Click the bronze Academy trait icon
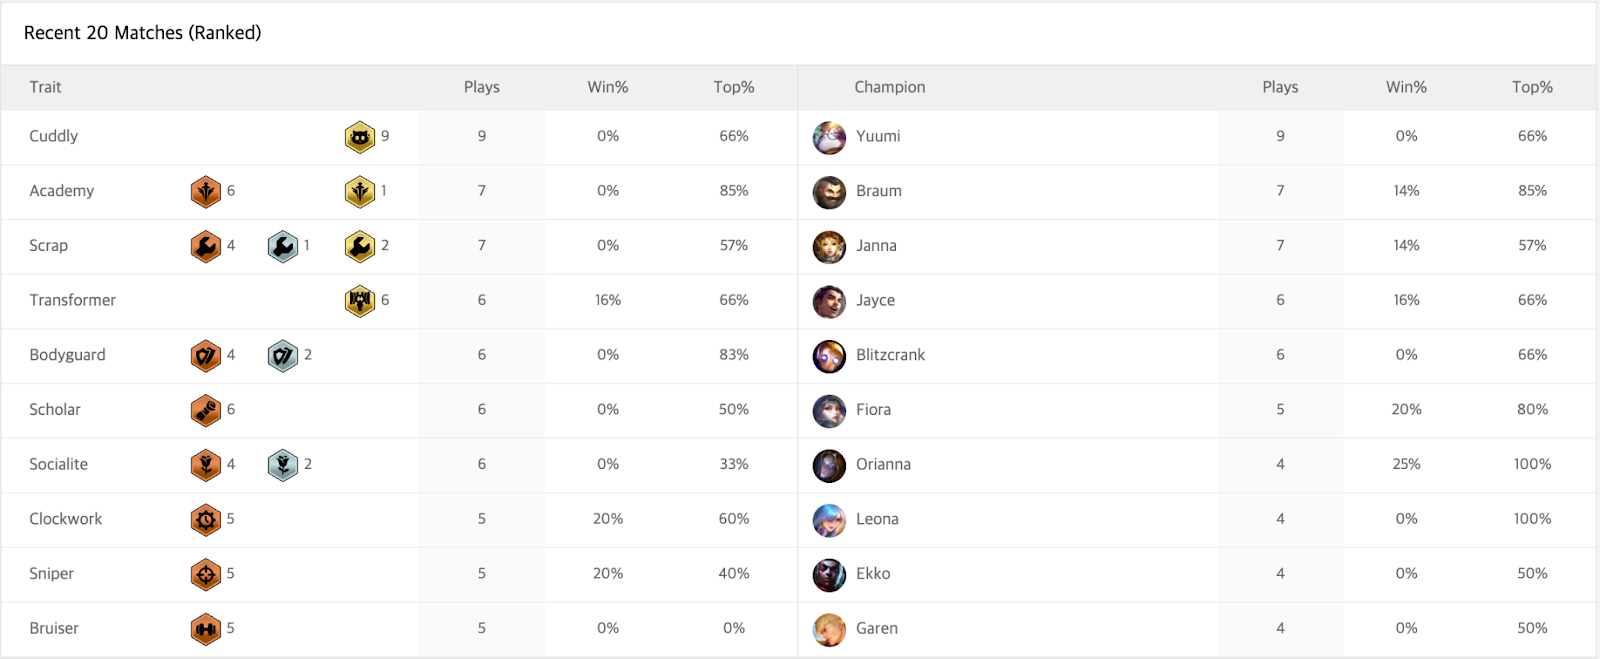 [x=206, y=191]
